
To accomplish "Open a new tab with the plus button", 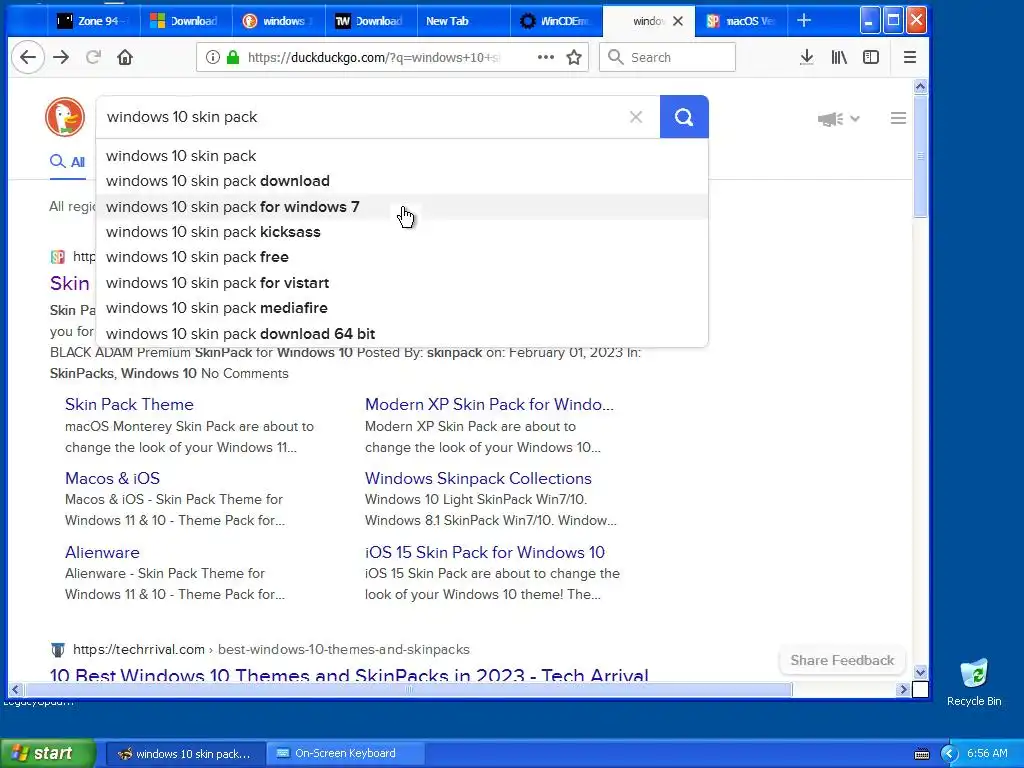I will click(x=804, y=21).
